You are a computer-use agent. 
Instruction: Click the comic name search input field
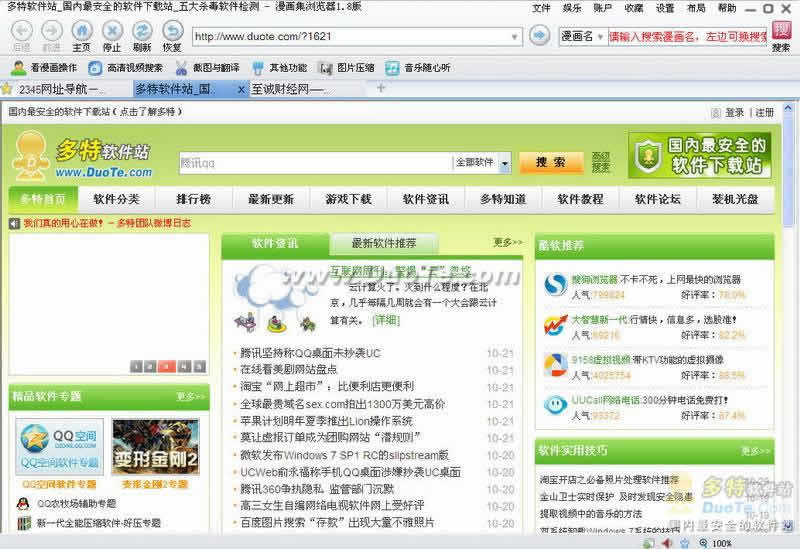[x=687, y=37]
